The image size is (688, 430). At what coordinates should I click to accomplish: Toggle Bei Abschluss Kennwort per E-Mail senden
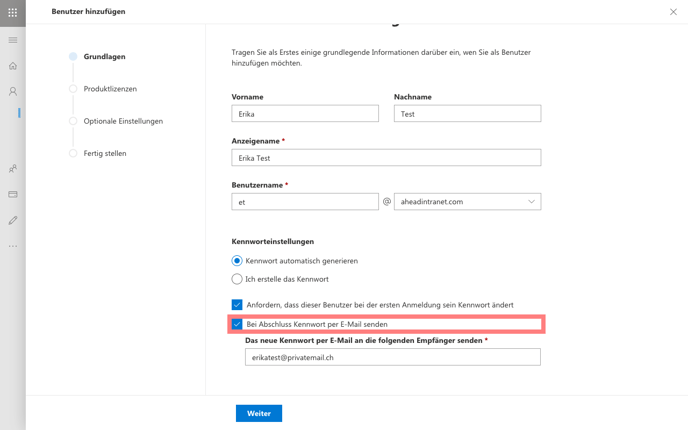pyautogui.click(x=237, y=324)
